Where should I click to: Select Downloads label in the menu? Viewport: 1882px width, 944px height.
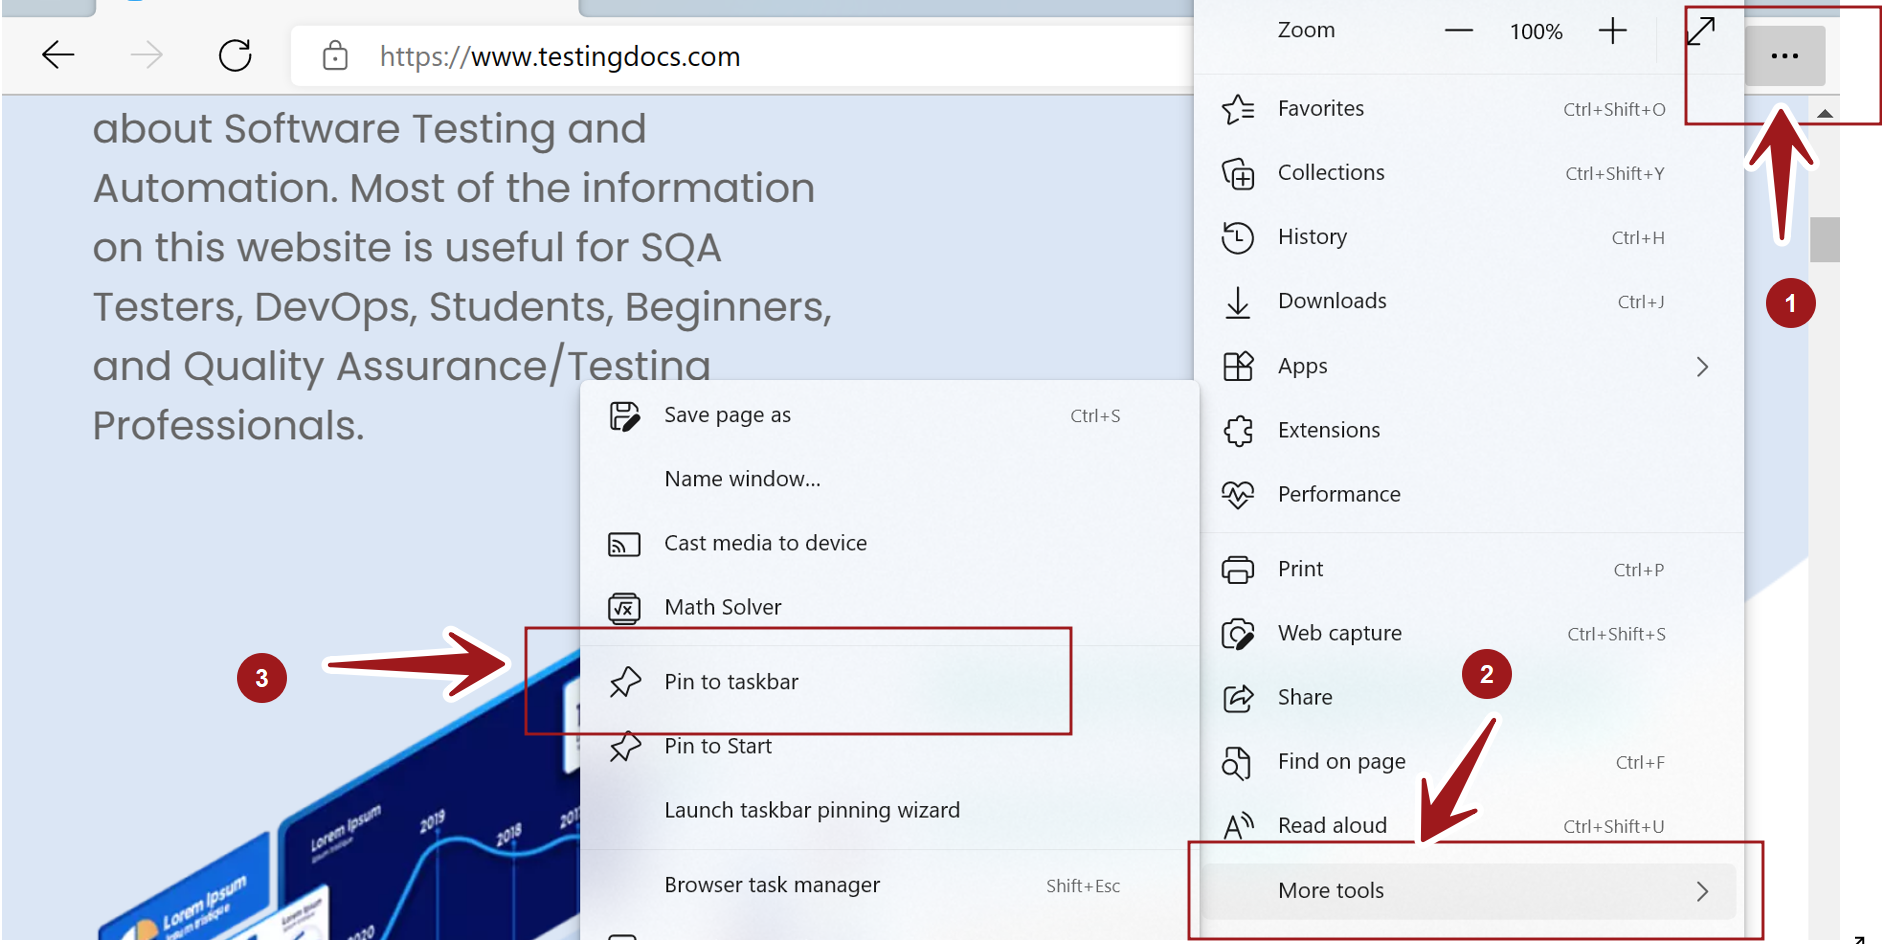(x=1332, y=301)
